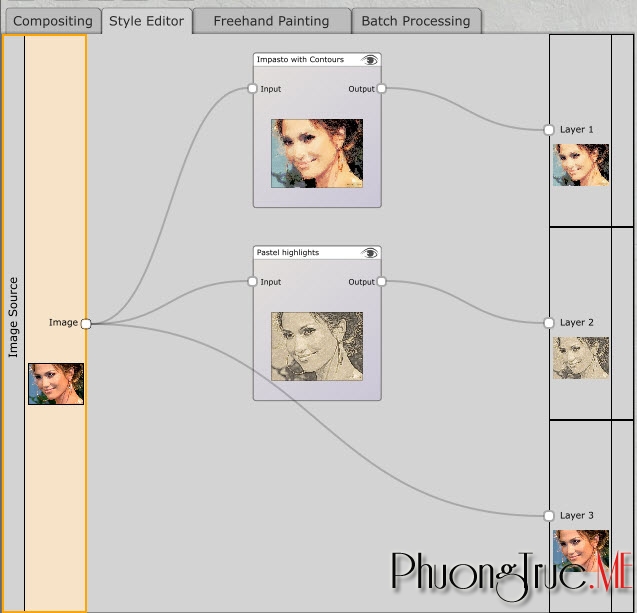The image size is (637, 613).
Task: Select the Impasto with Contours preview thumbnail
Action: click(317, 153)
